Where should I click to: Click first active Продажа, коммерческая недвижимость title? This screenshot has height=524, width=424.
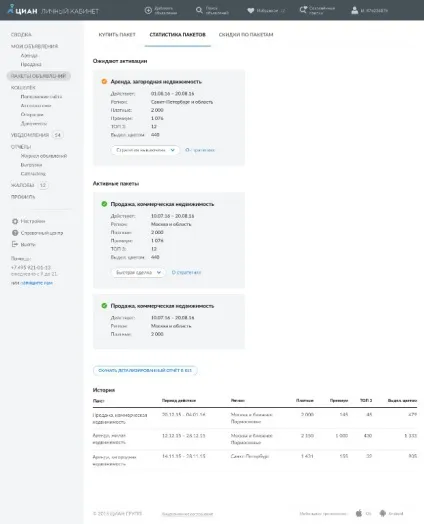(x=162, y=204)
